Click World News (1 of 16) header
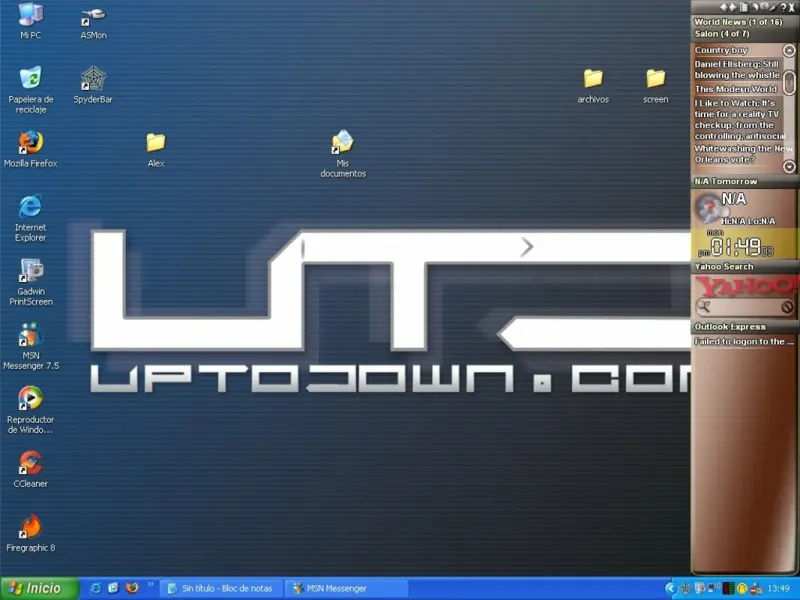Viewport: 800px width, 600px height. click(738, 22)
